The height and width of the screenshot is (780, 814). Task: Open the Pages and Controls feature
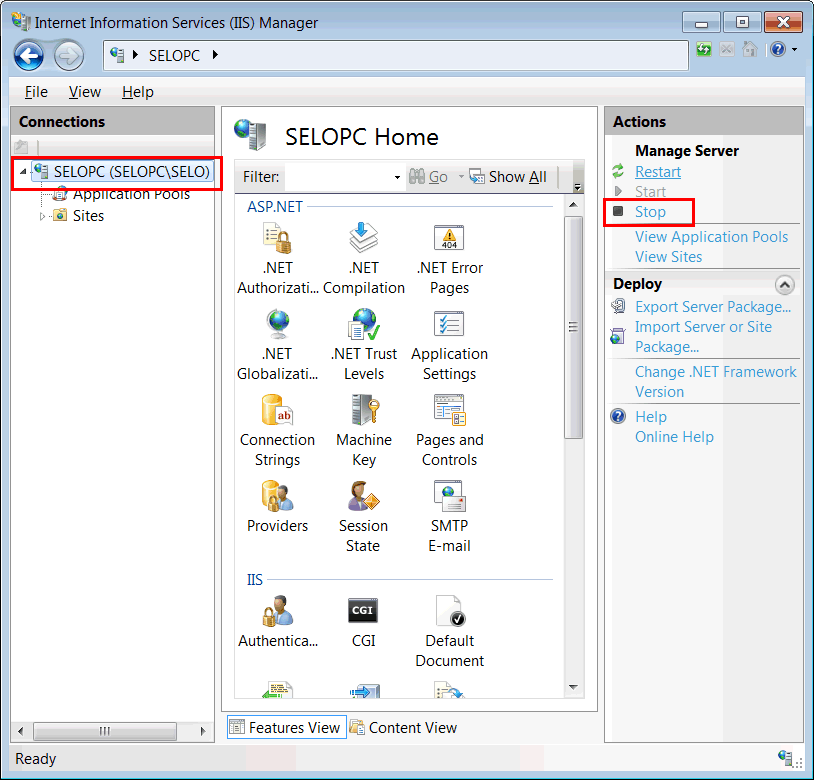pyautogui.click(x=450, y=430)
